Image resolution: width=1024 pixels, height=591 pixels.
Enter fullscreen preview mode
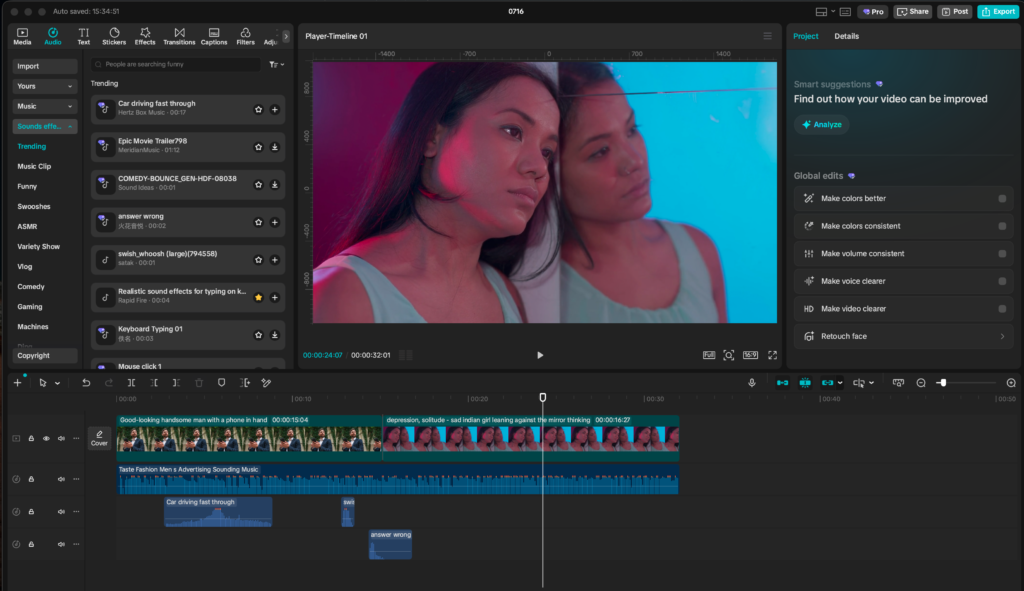[x=773, y=355]
